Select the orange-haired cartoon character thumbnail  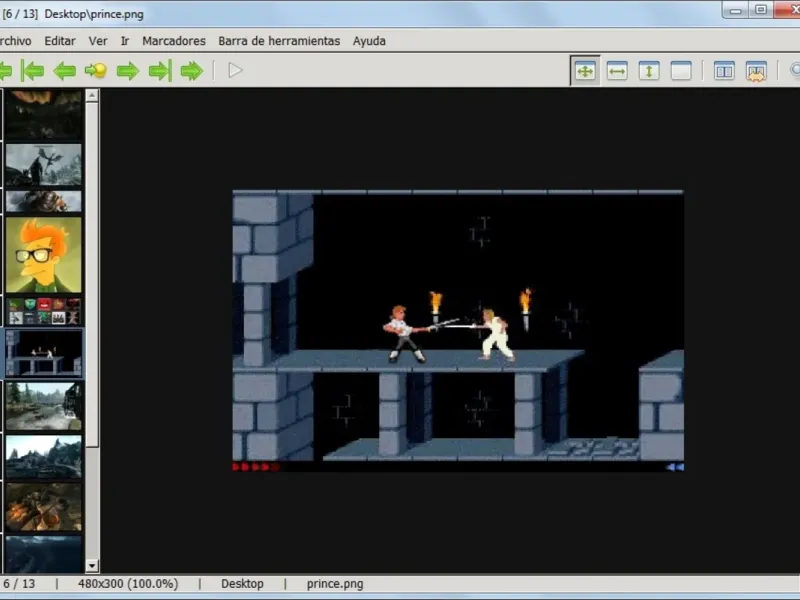pyautogui.click(x=43, y=255)
